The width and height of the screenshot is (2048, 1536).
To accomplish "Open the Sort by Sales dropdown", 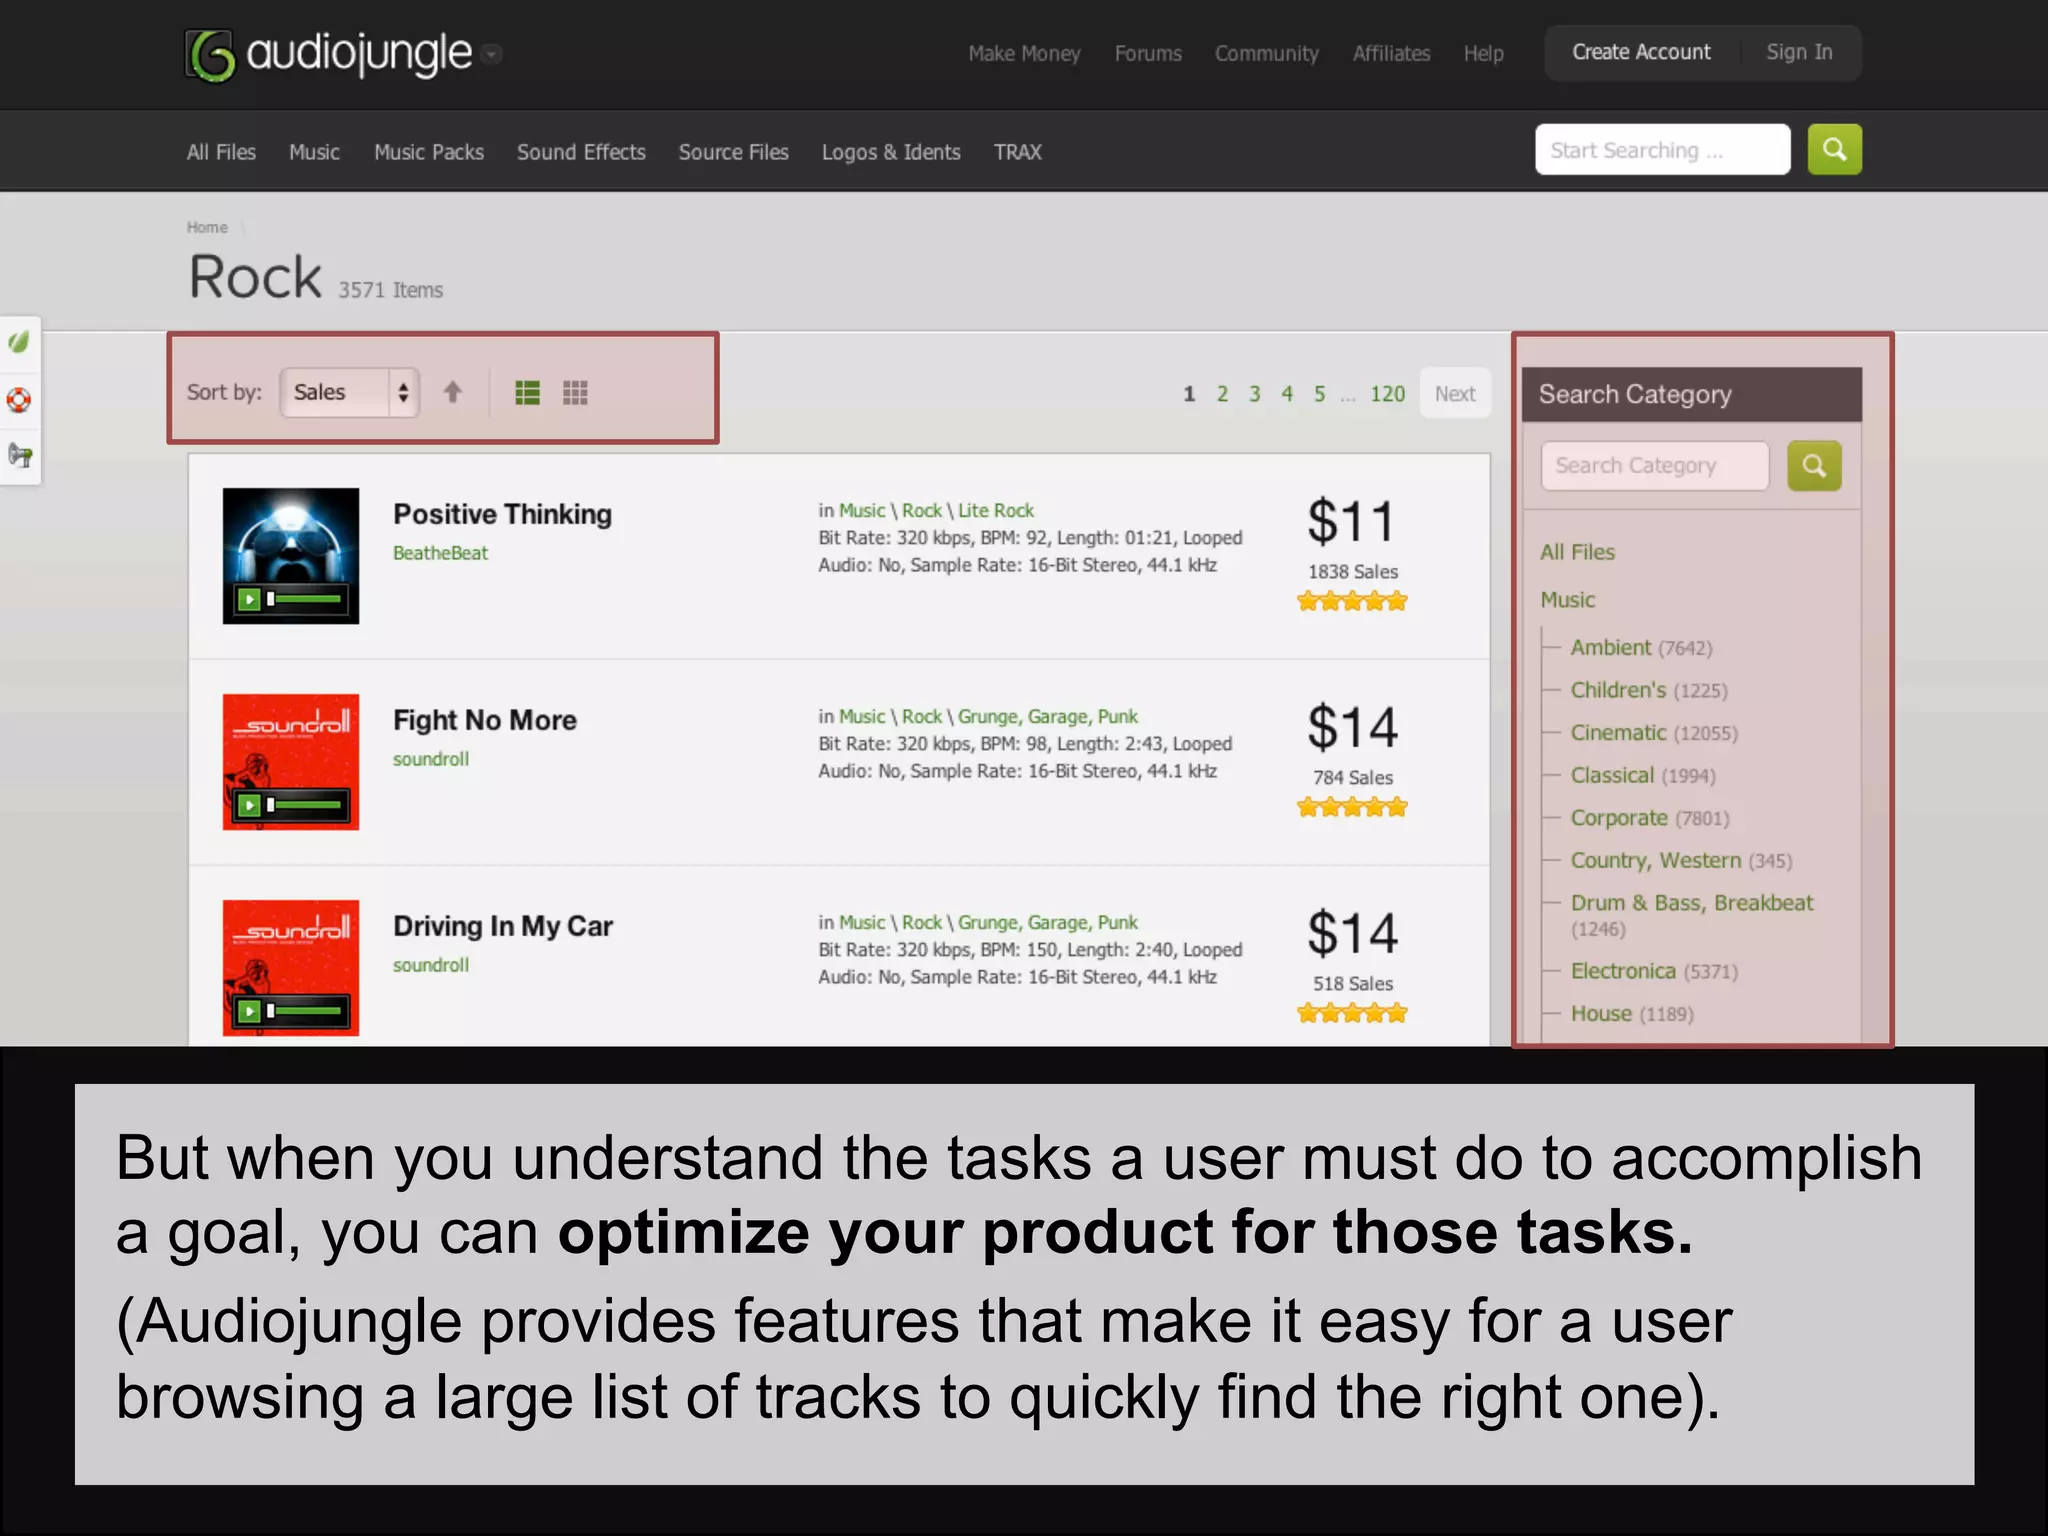I will coord(349,392).
